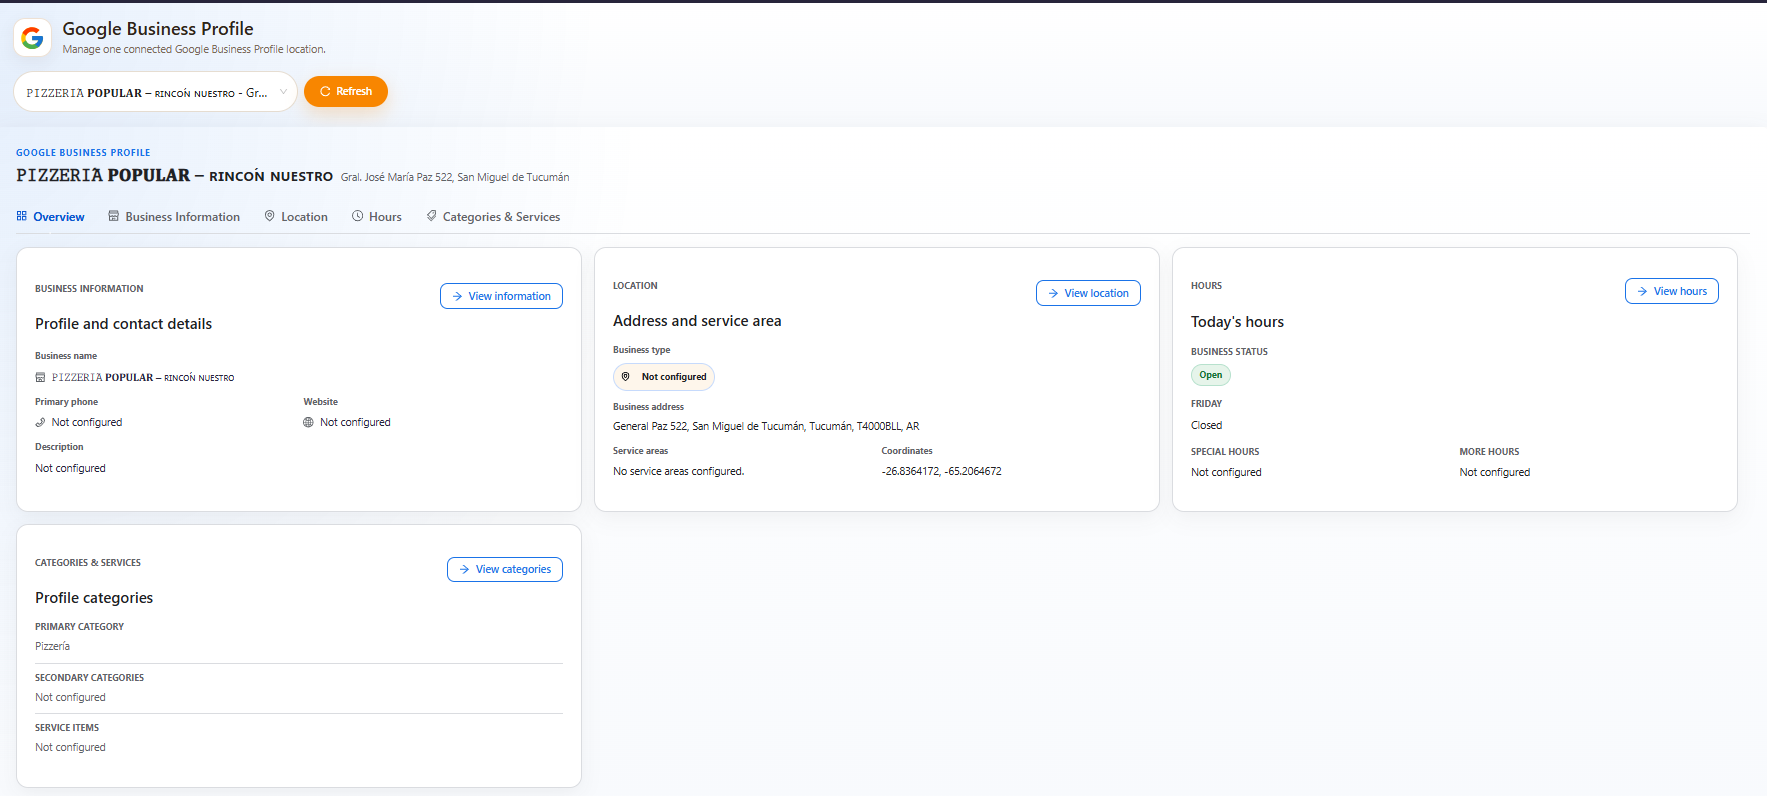Click the No service areas configured text
The width and height of the screenshot is (1767, 796).
point(678,472)
